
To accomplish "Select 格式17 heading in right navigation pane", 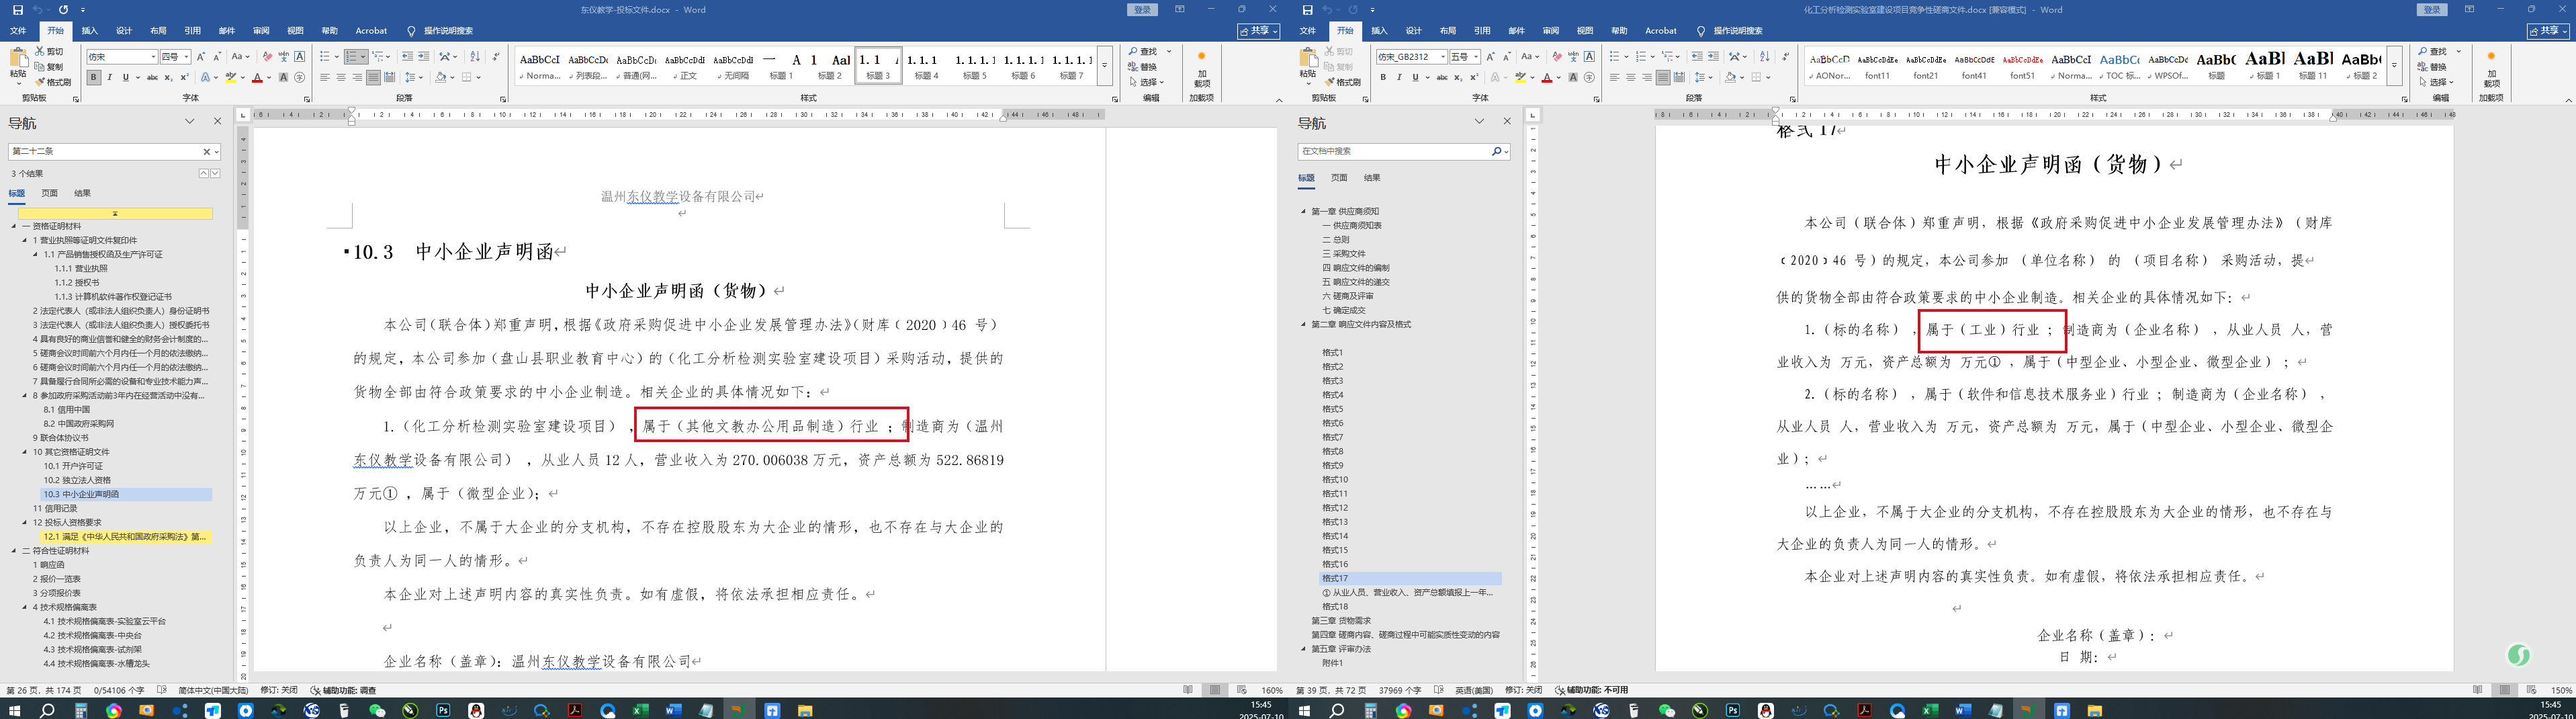I will 1410,578.
